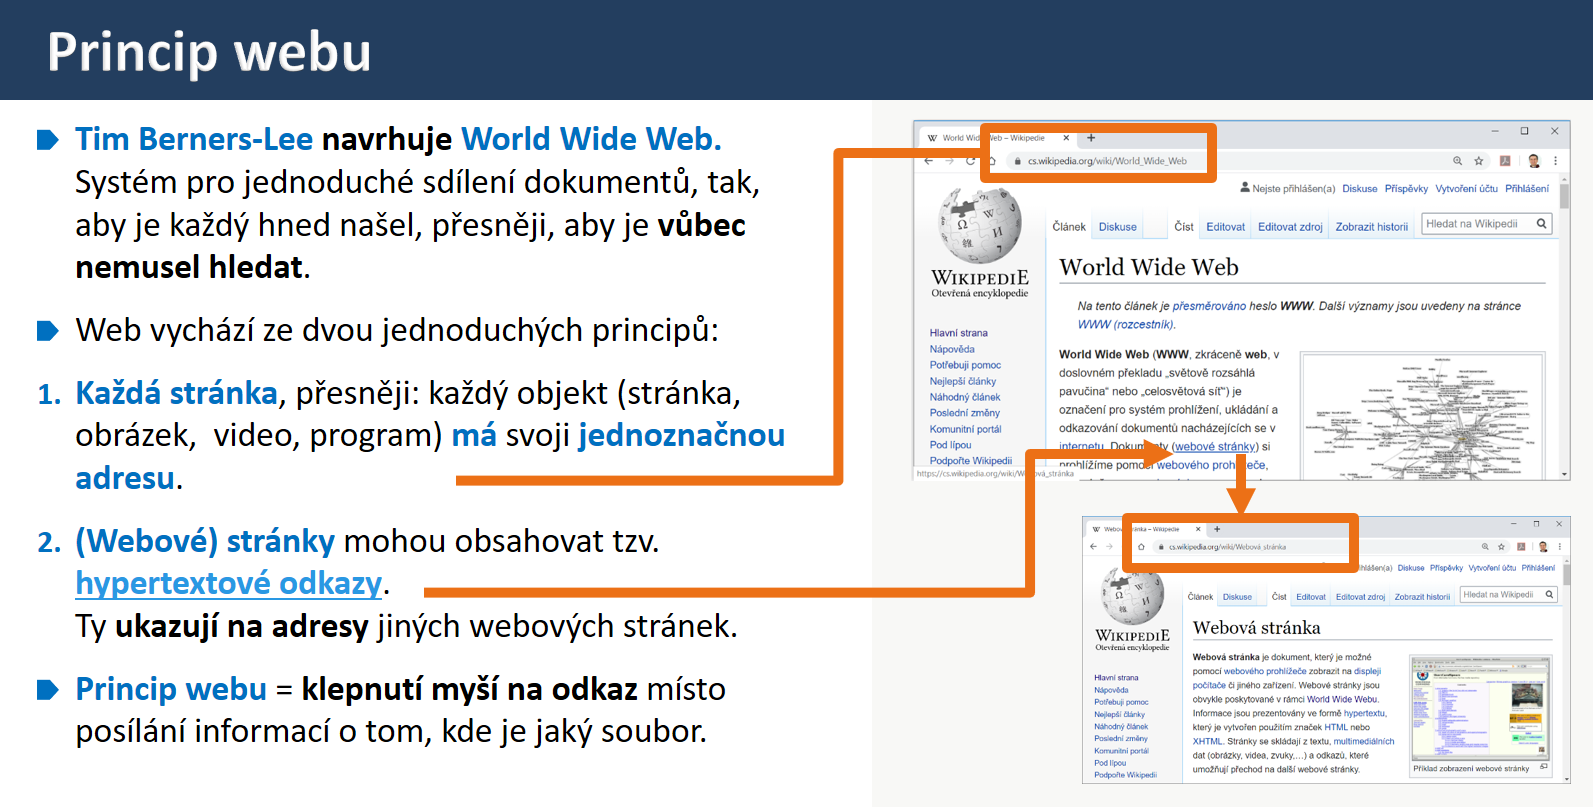Click home icon in World Wide Web window
1593x807 pixels.
pos(992,161)
